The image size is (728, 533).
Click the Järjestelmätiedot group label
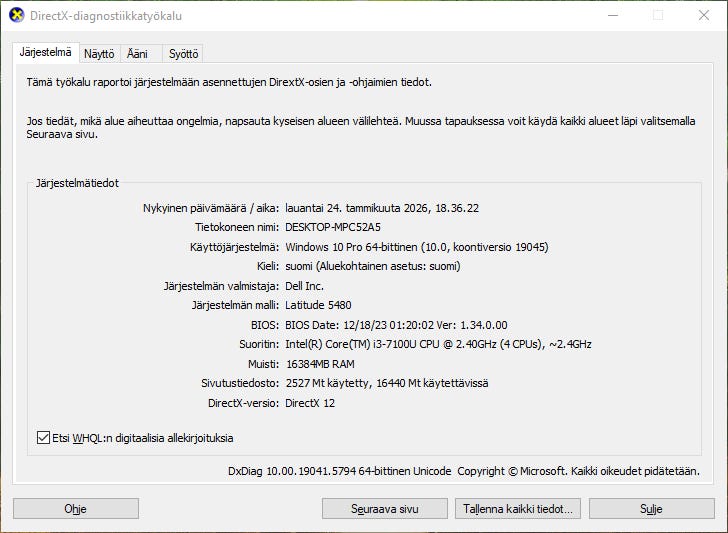(x=77, y=183)
